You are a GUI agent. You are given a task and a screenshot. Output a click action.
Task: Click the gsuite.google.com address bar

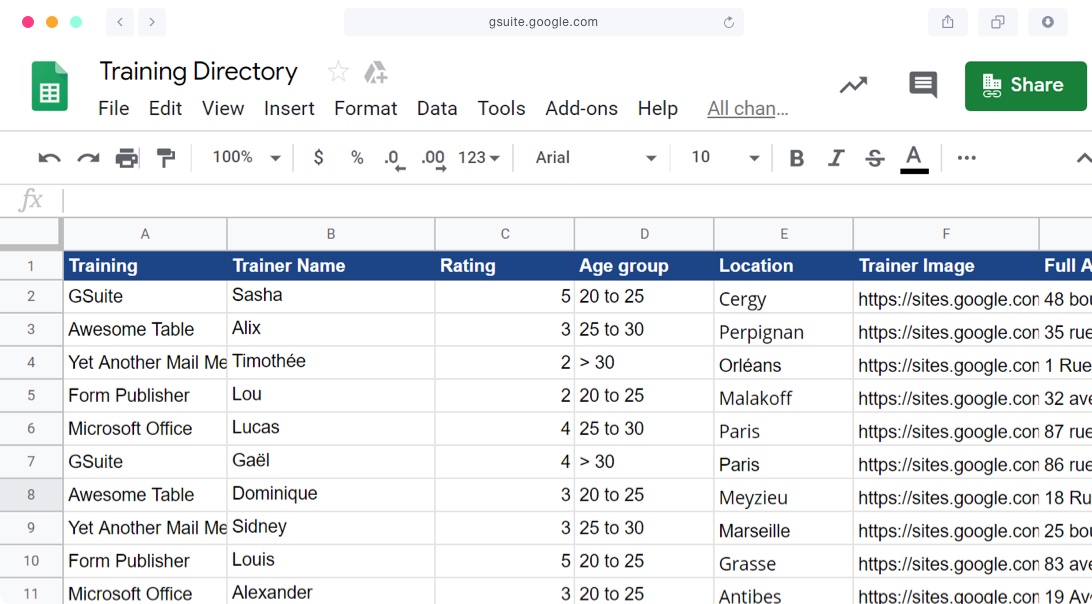pos(543,22)
